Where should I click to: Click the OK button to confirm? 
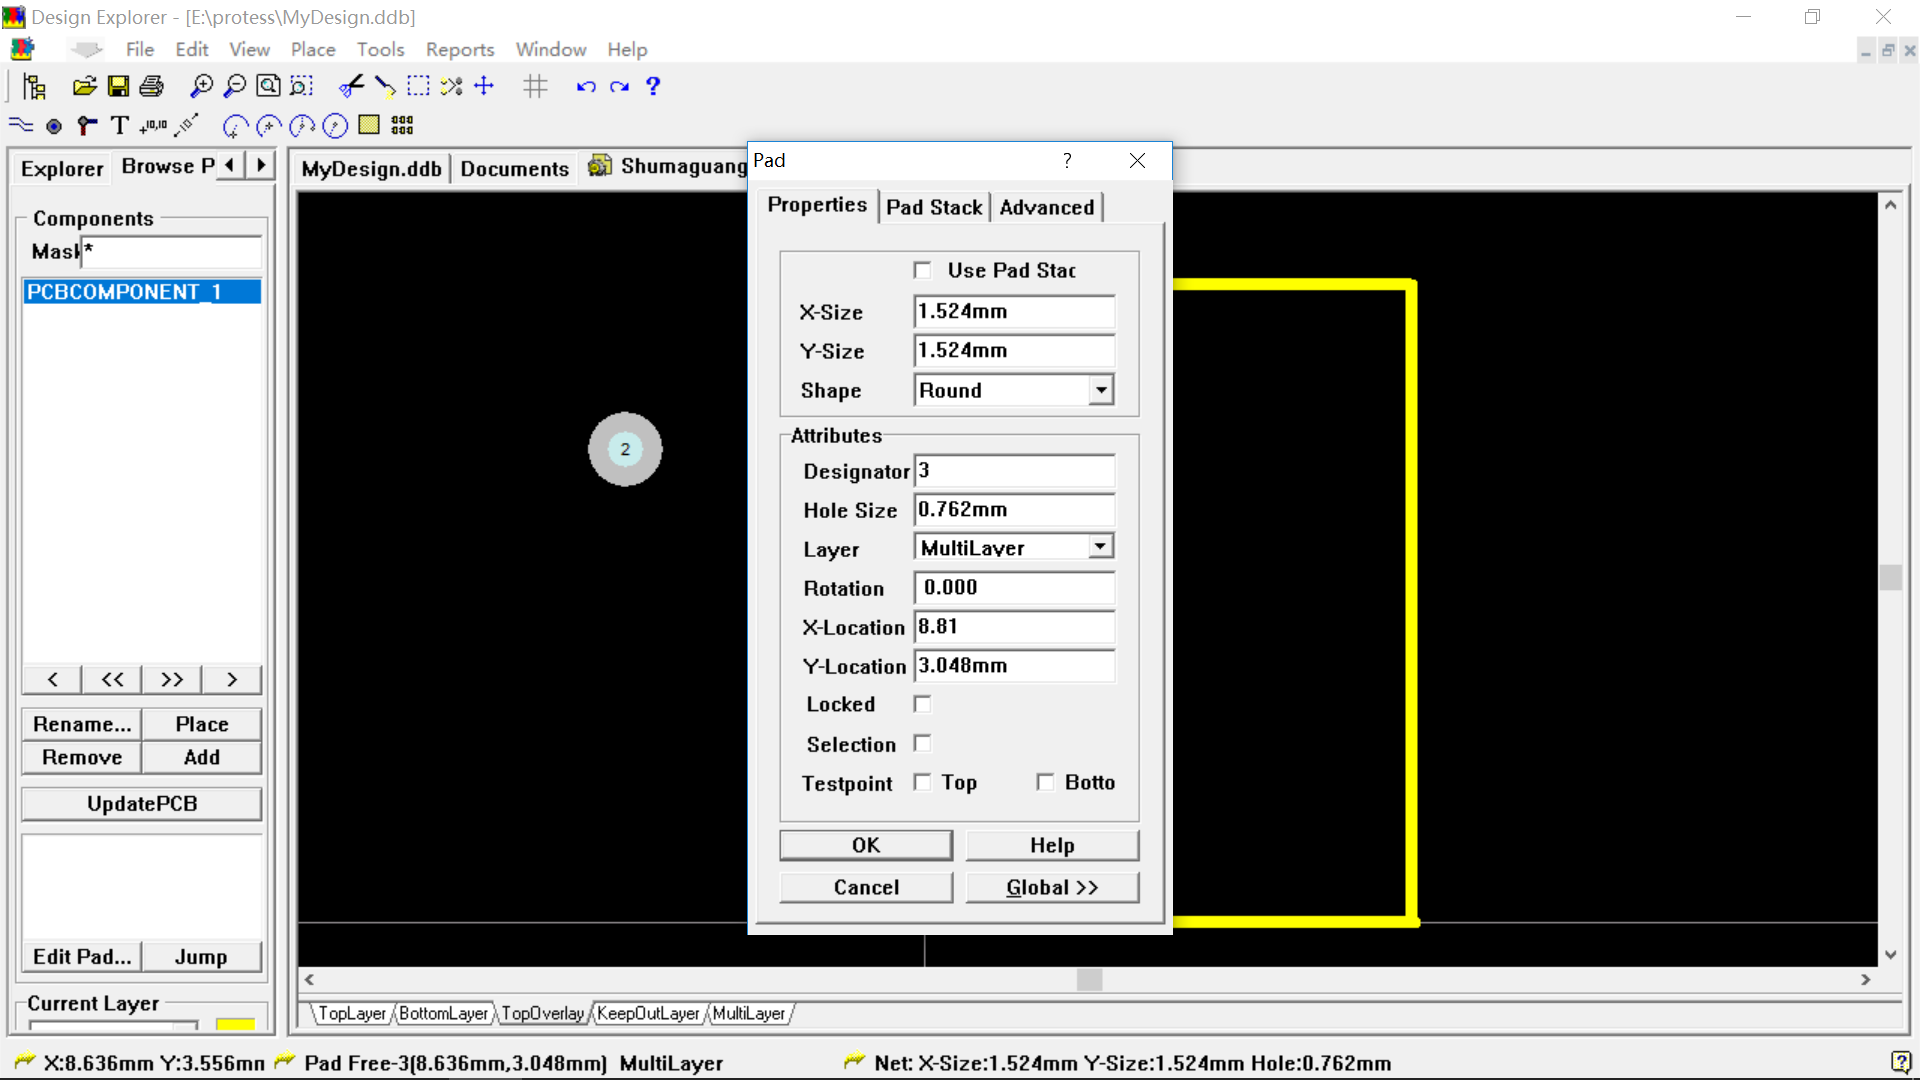pyautogui.click(x=866, y=845)
